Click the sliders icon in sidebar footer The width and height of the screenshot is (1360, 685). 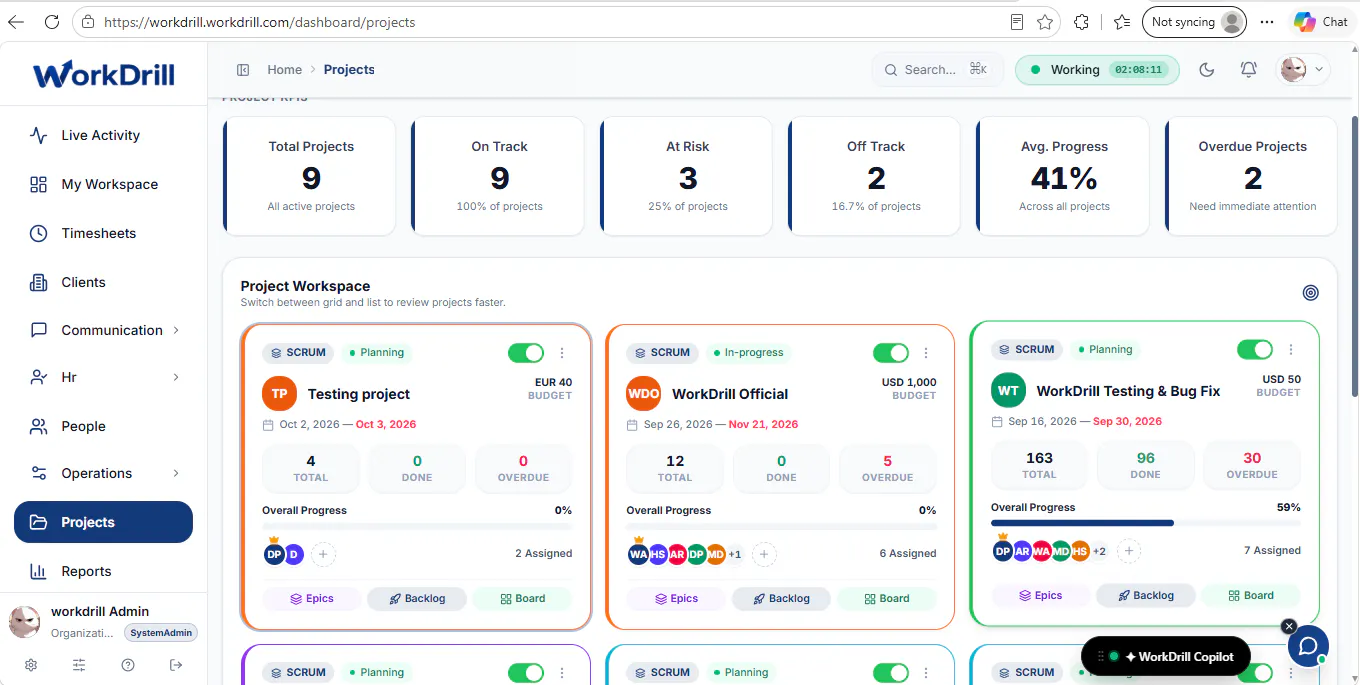(x=79, y=665)
